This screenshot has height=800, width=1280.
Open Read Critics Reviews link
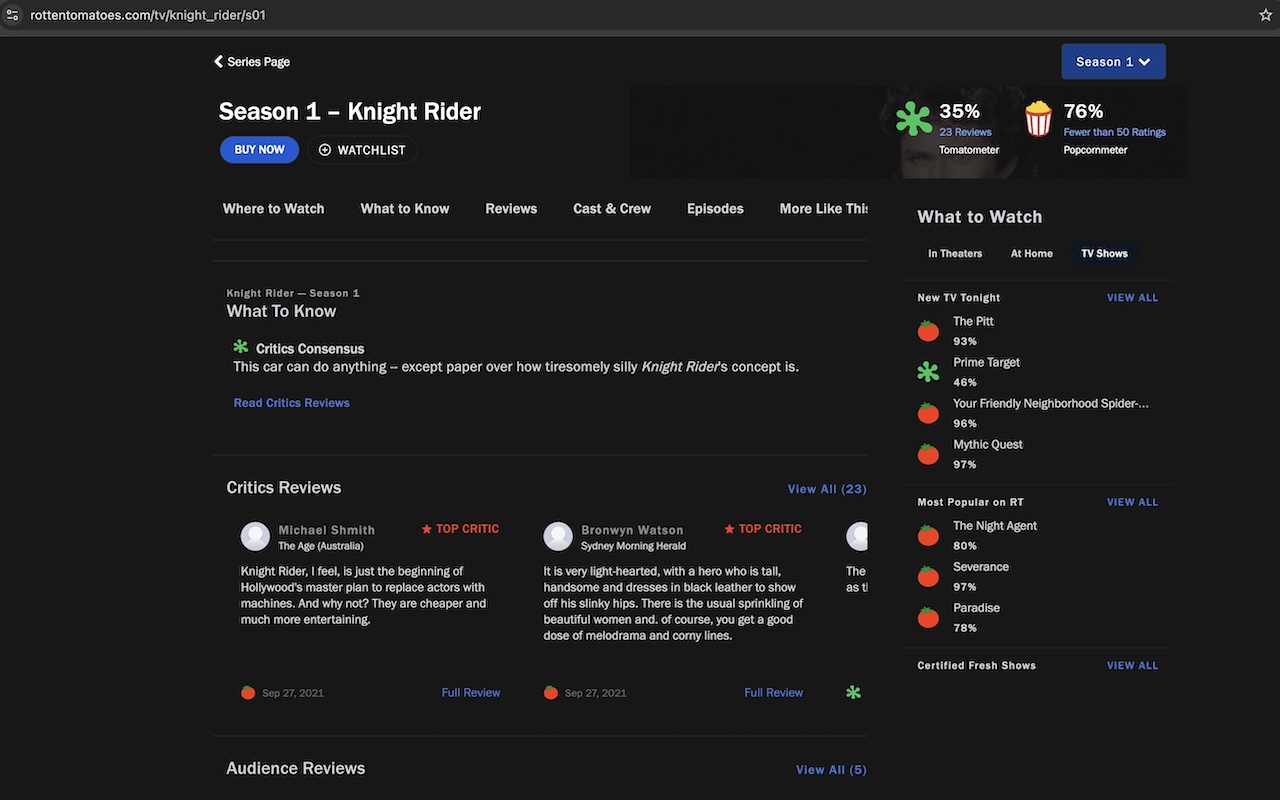(291, 402)
